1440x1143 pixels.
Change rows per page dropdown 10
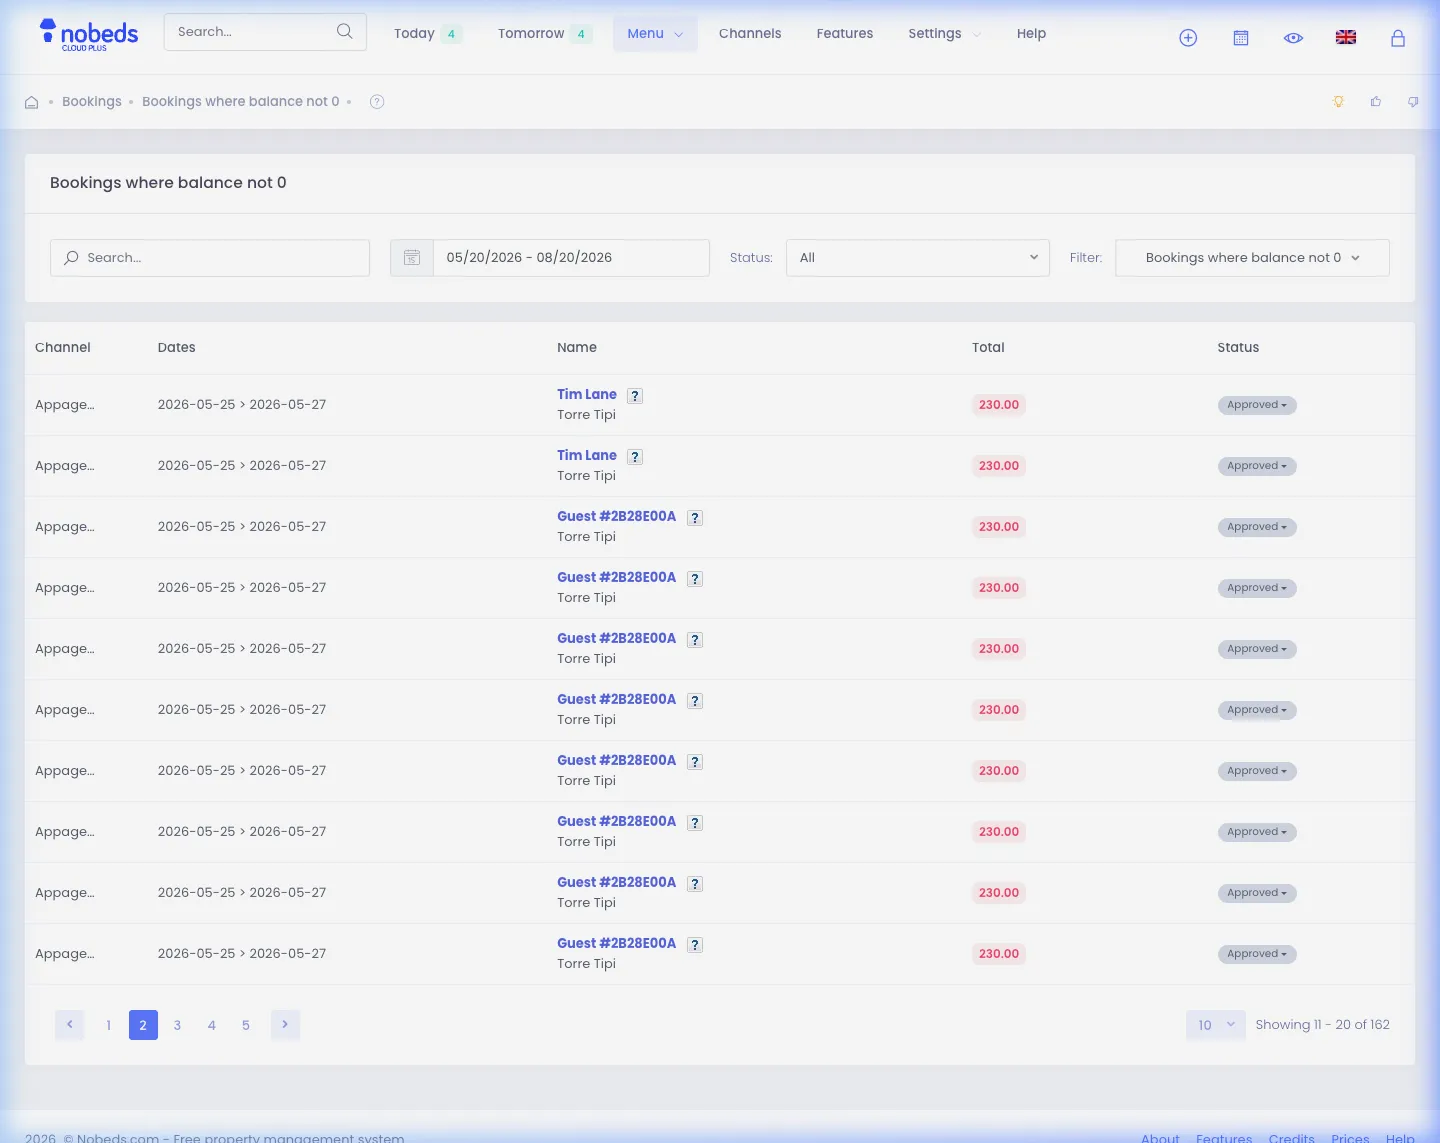(x=1216, y=1025)
